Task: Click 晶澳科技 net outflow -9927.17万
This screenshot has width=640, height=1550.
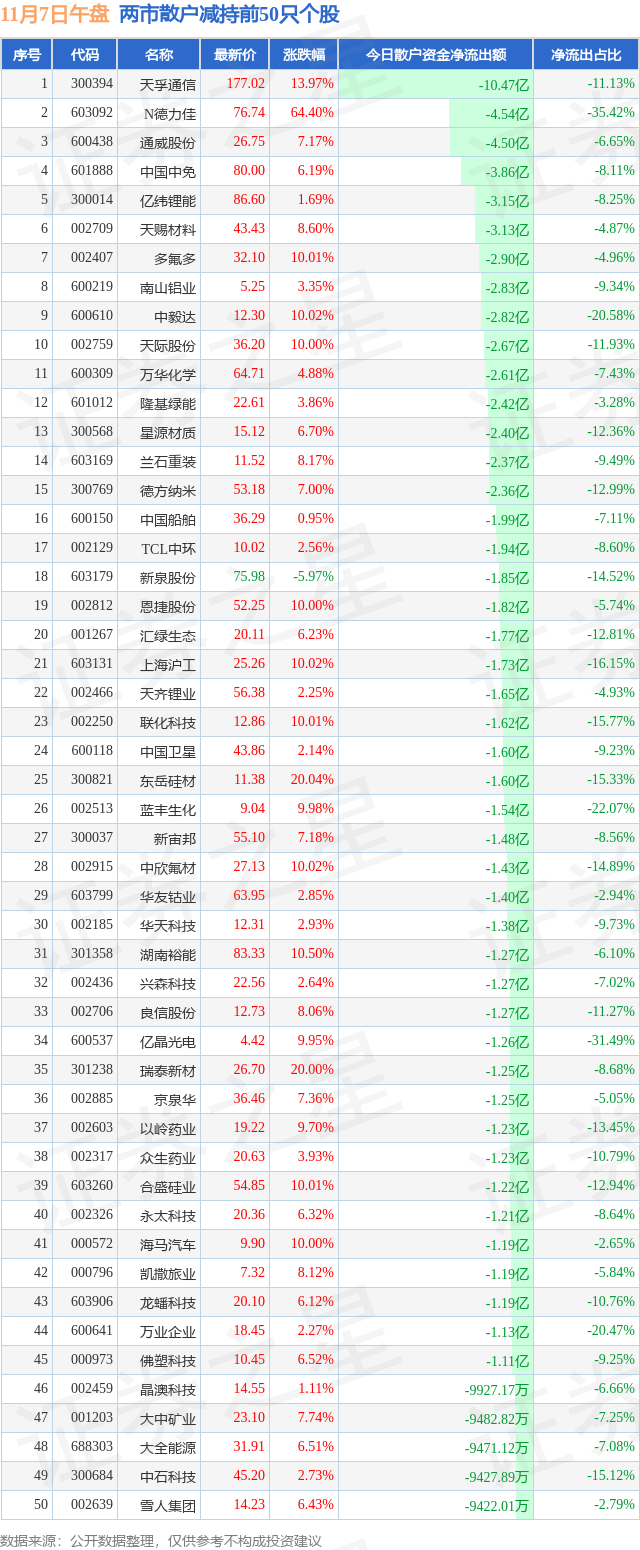Action: coord(497,1389)
